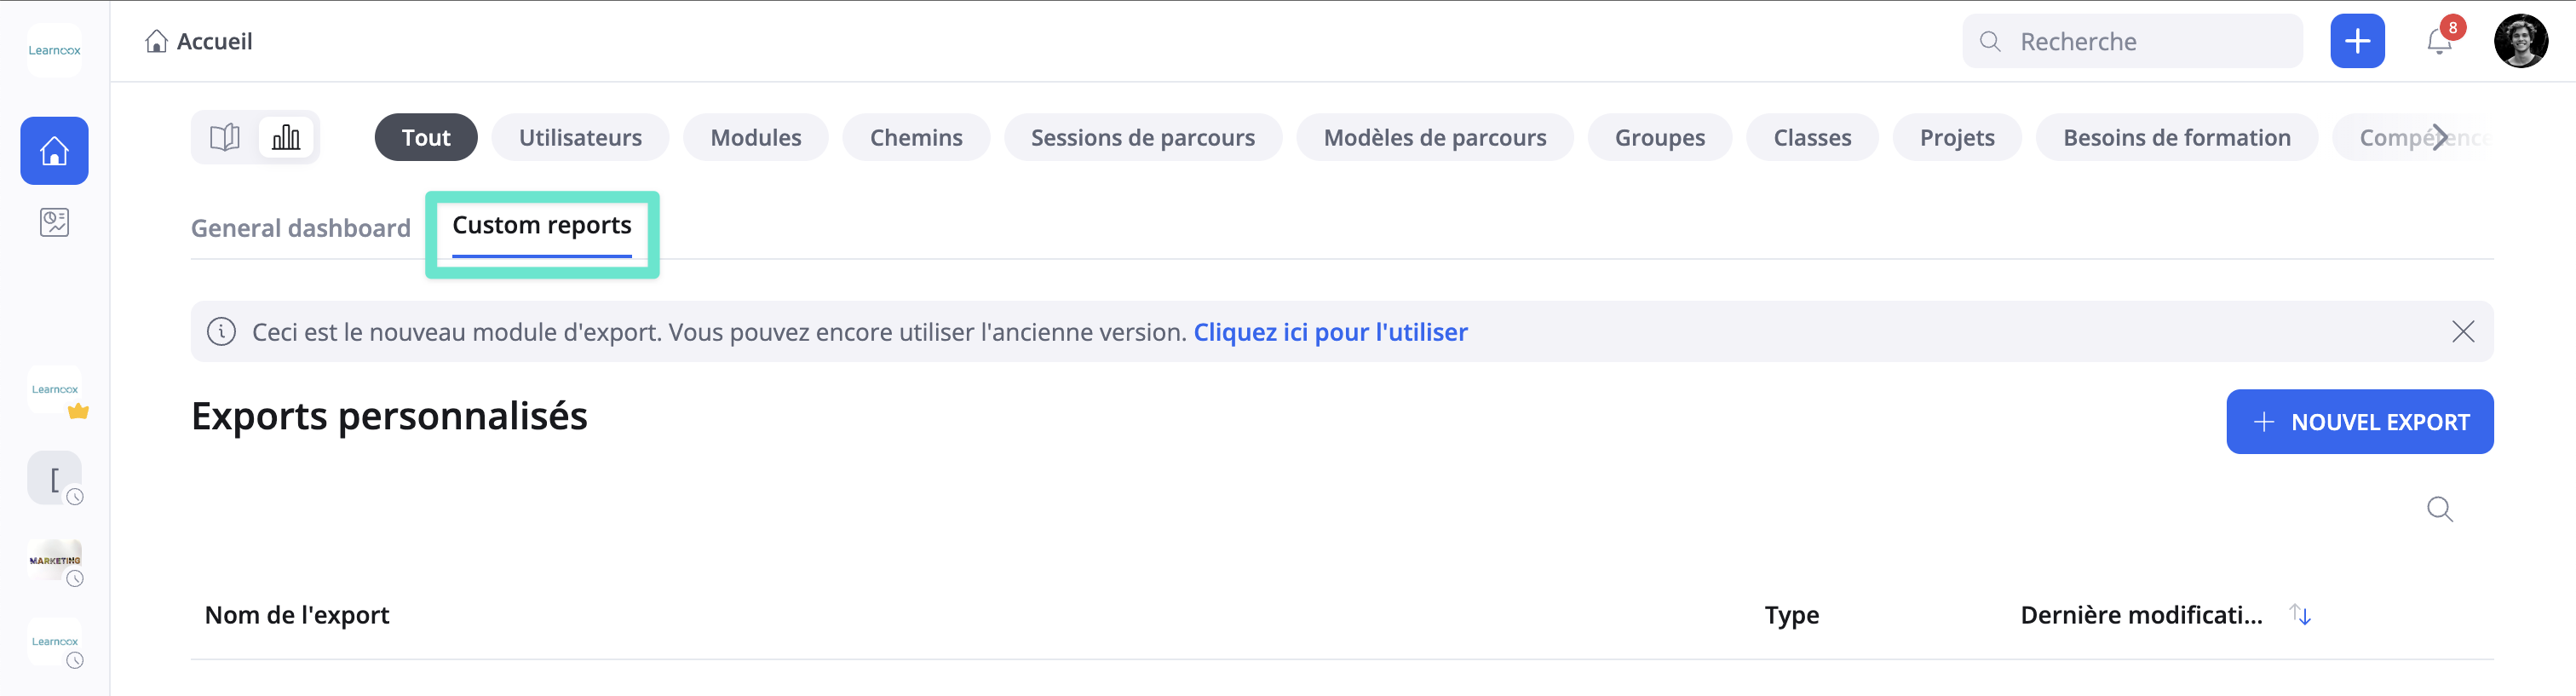Open the MARKETING workspace thumbnail
Screen dimensions: 2576x696
click(54, 561)
